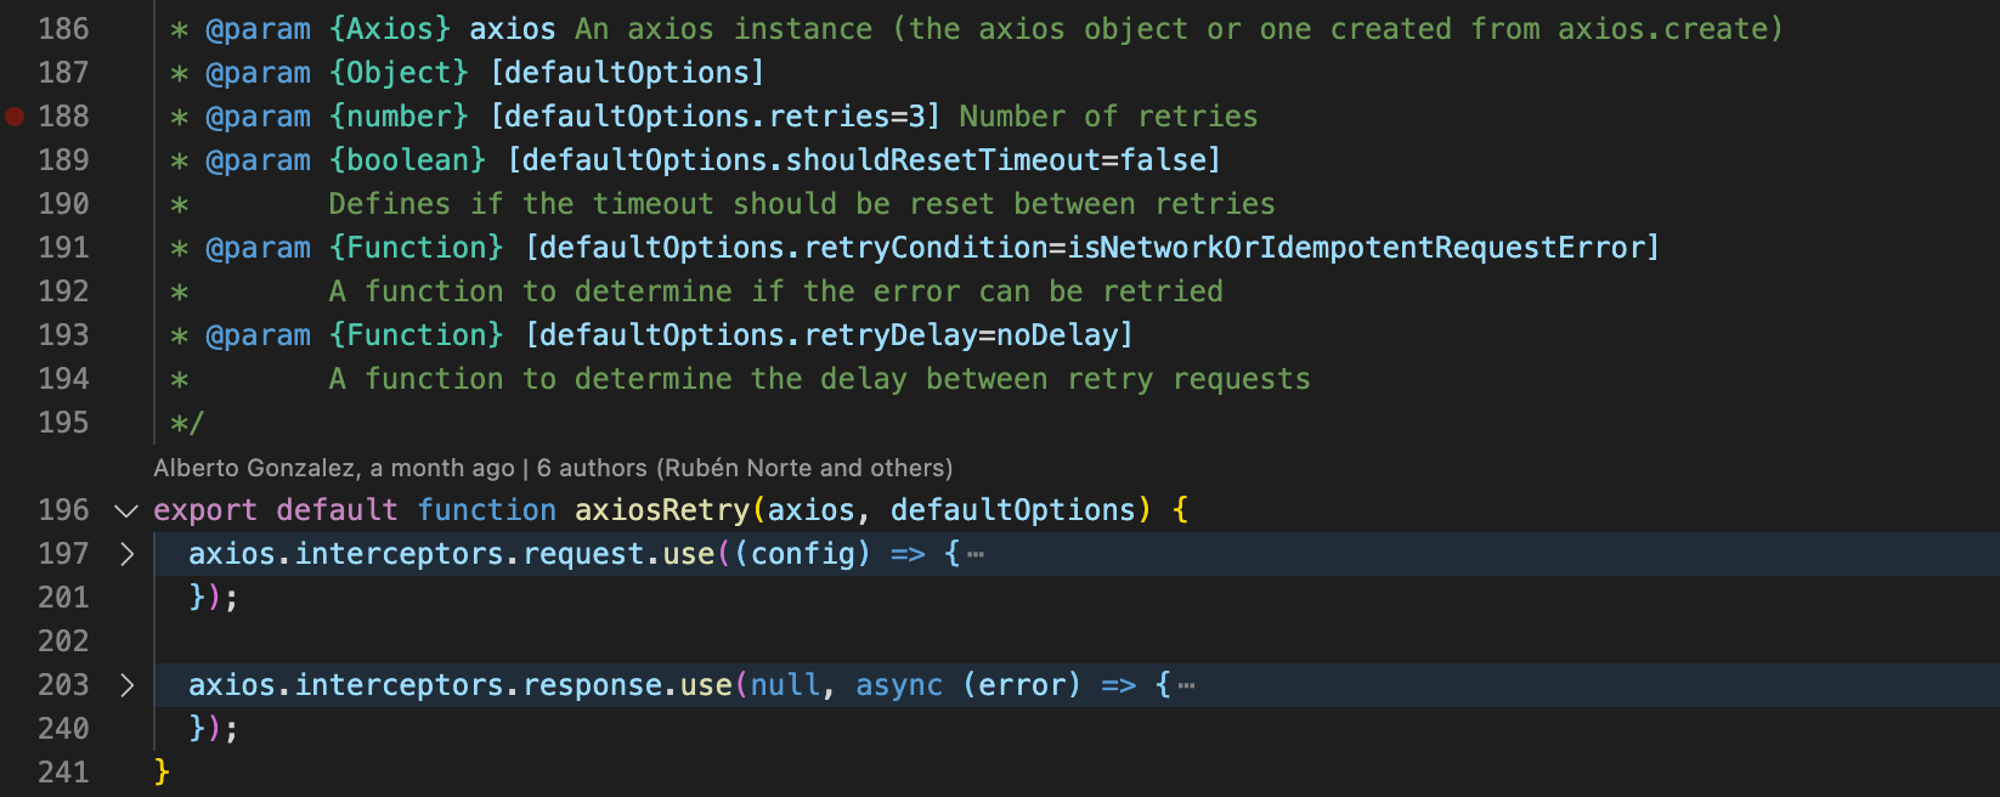The height and width of the screenshot is (797, 2000).
Task: Click line number 241 in the gutter
Action: pos(63,773)
